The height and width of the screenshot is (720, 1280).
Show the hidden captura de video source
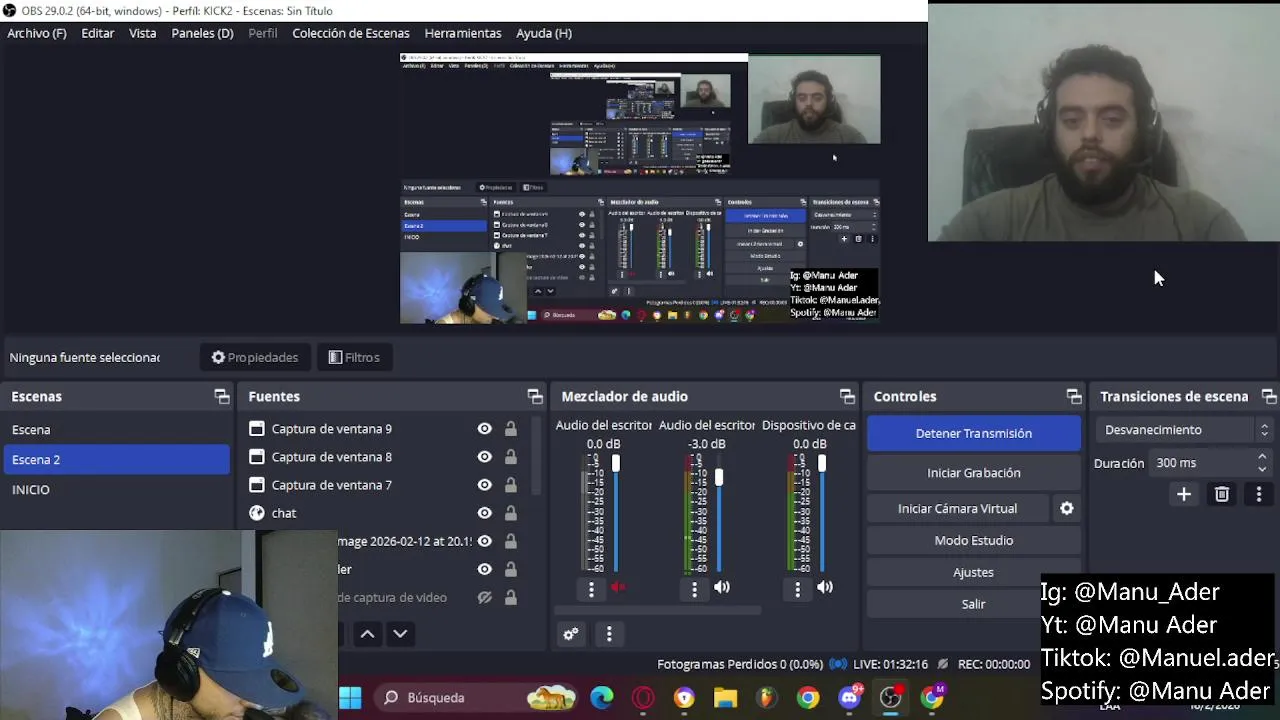pyautogui.click(x=484, y=597)
